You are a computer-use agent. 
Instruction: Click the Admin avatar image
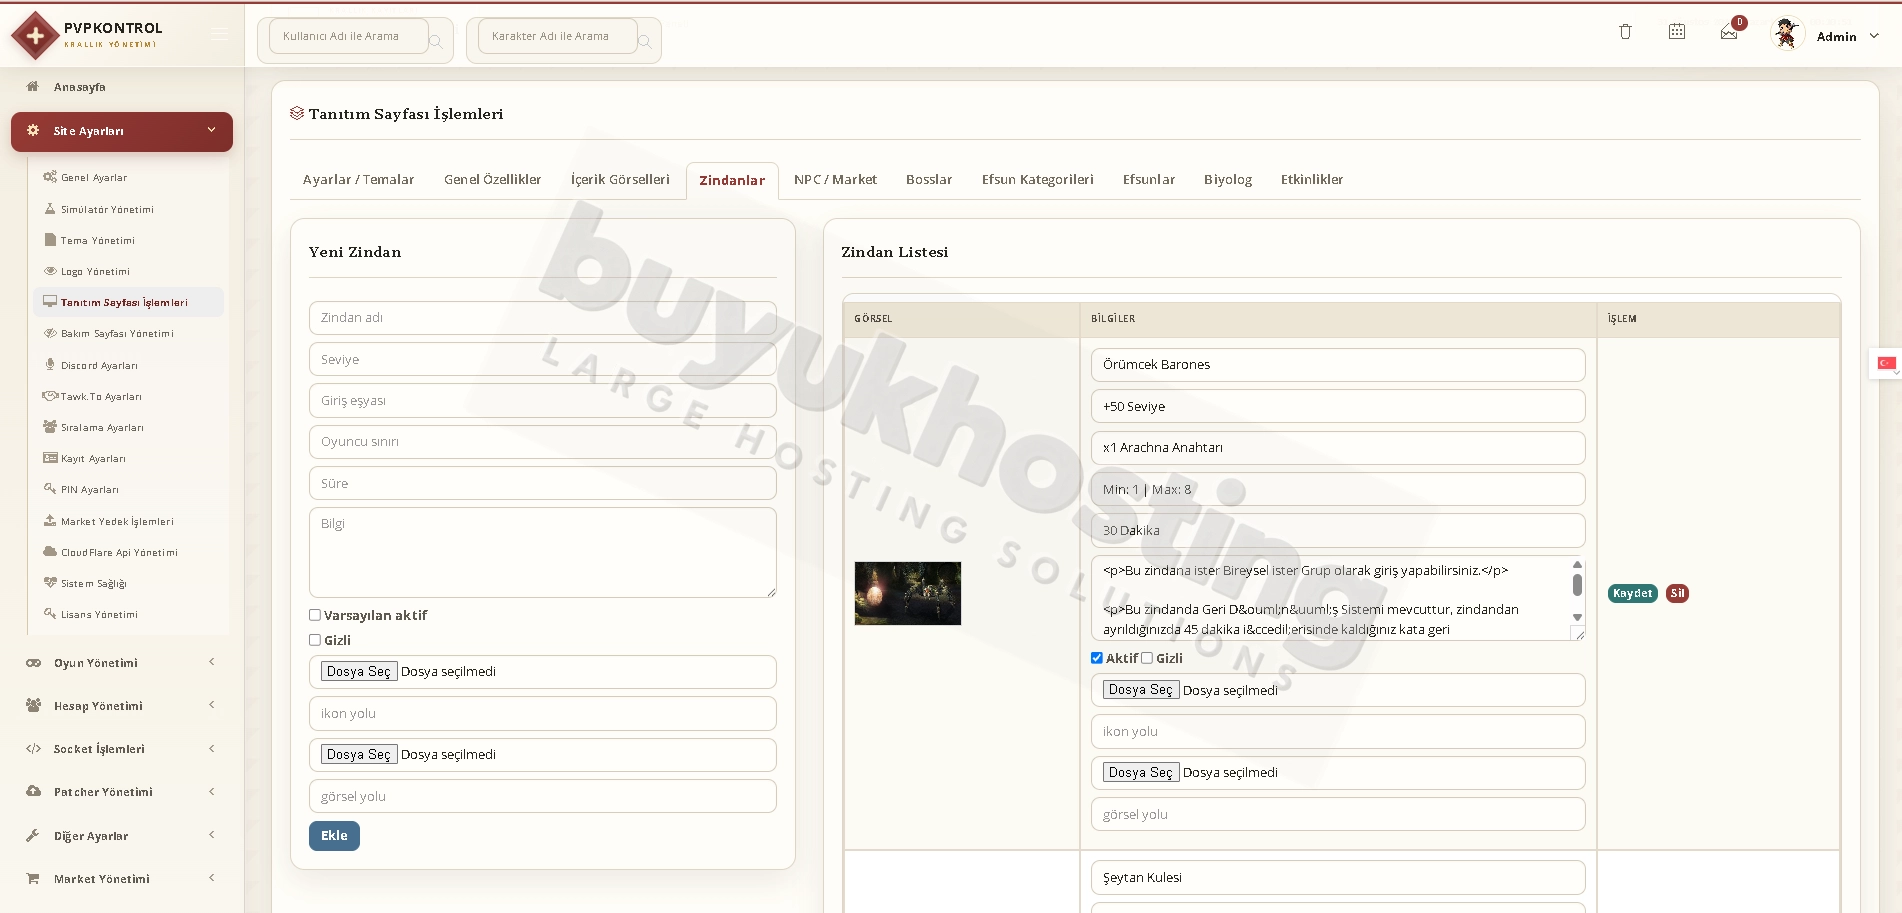[x=1786, y=34]
